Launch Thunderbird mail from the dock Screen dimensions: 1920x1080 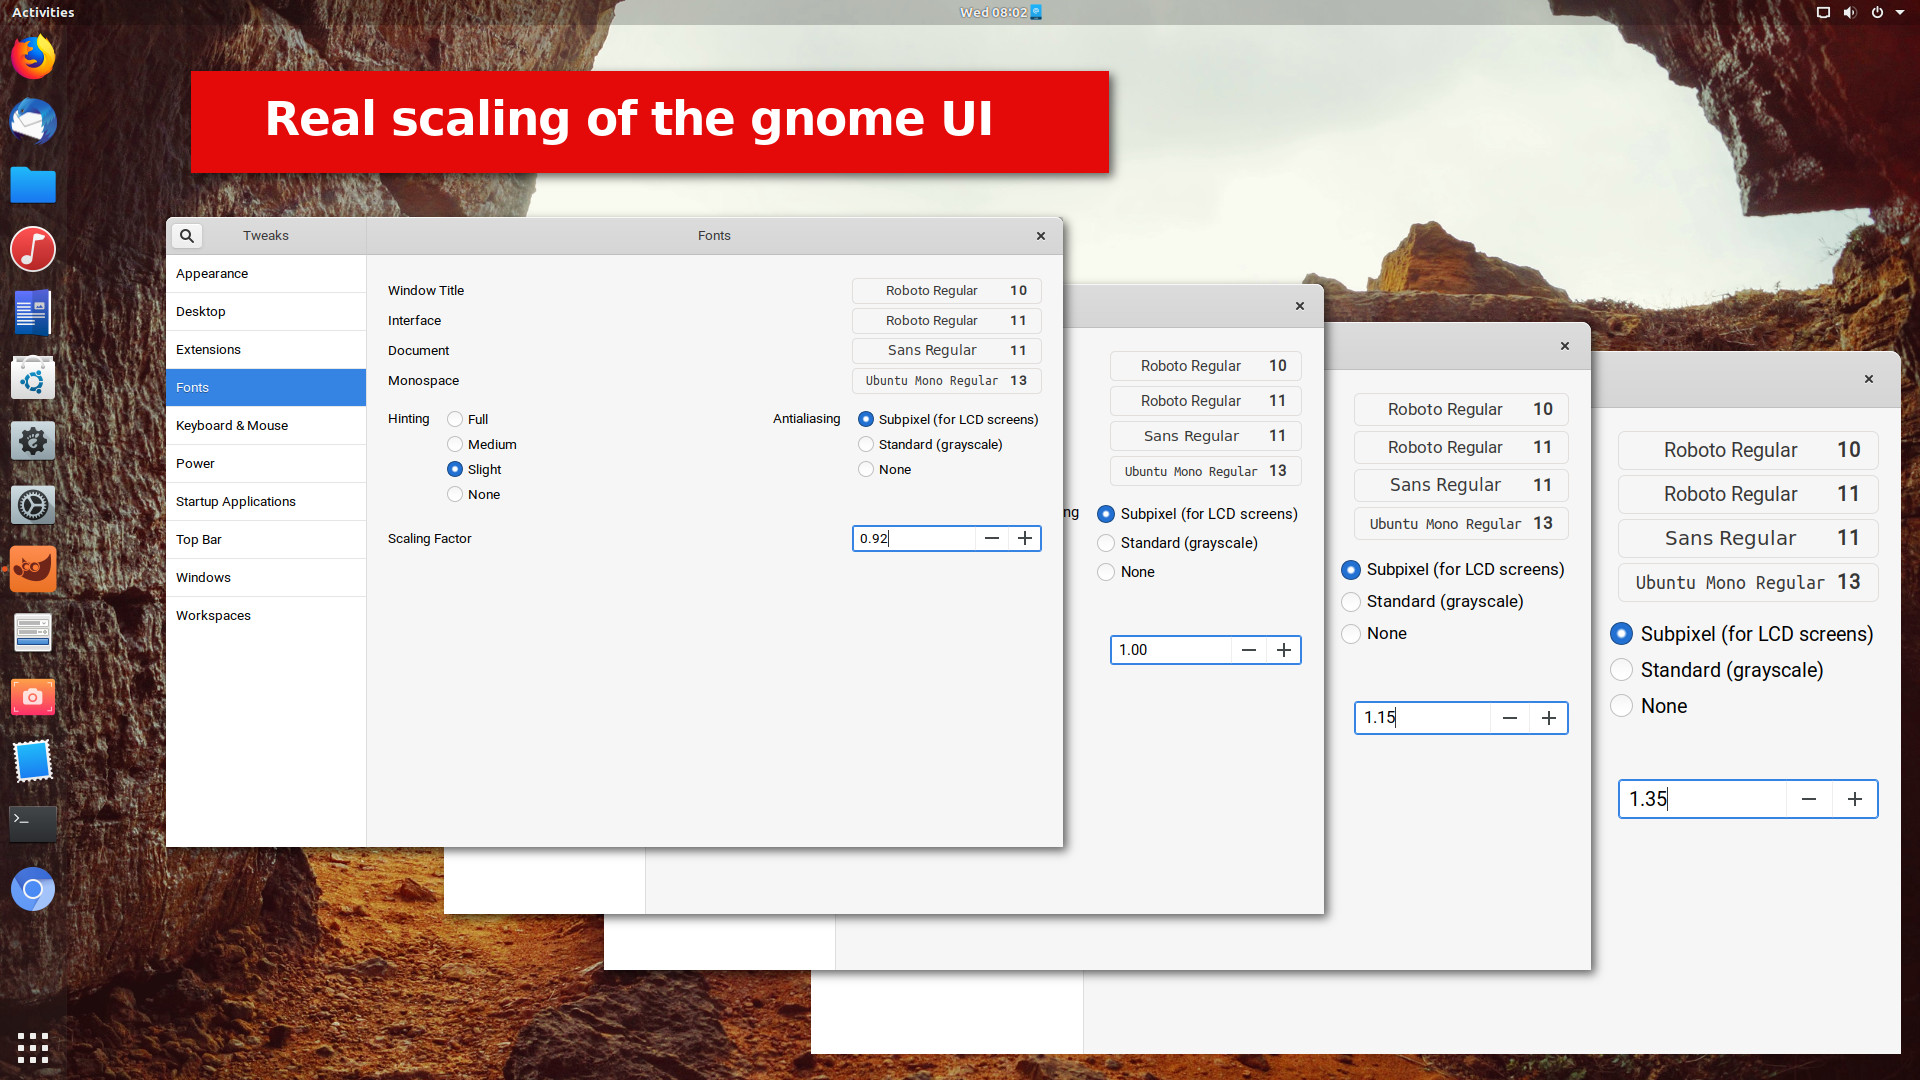pyautogui.click(x=33, y=121)
